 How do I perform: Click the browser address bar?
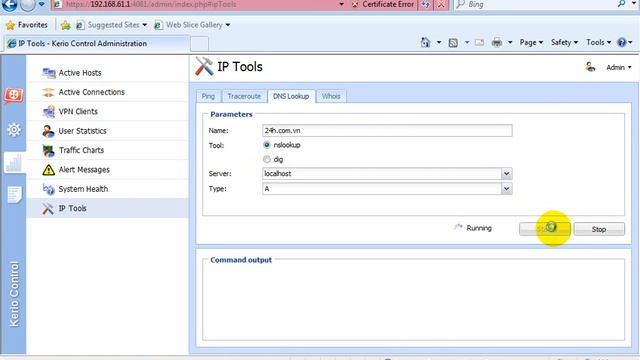click(196, 4)
